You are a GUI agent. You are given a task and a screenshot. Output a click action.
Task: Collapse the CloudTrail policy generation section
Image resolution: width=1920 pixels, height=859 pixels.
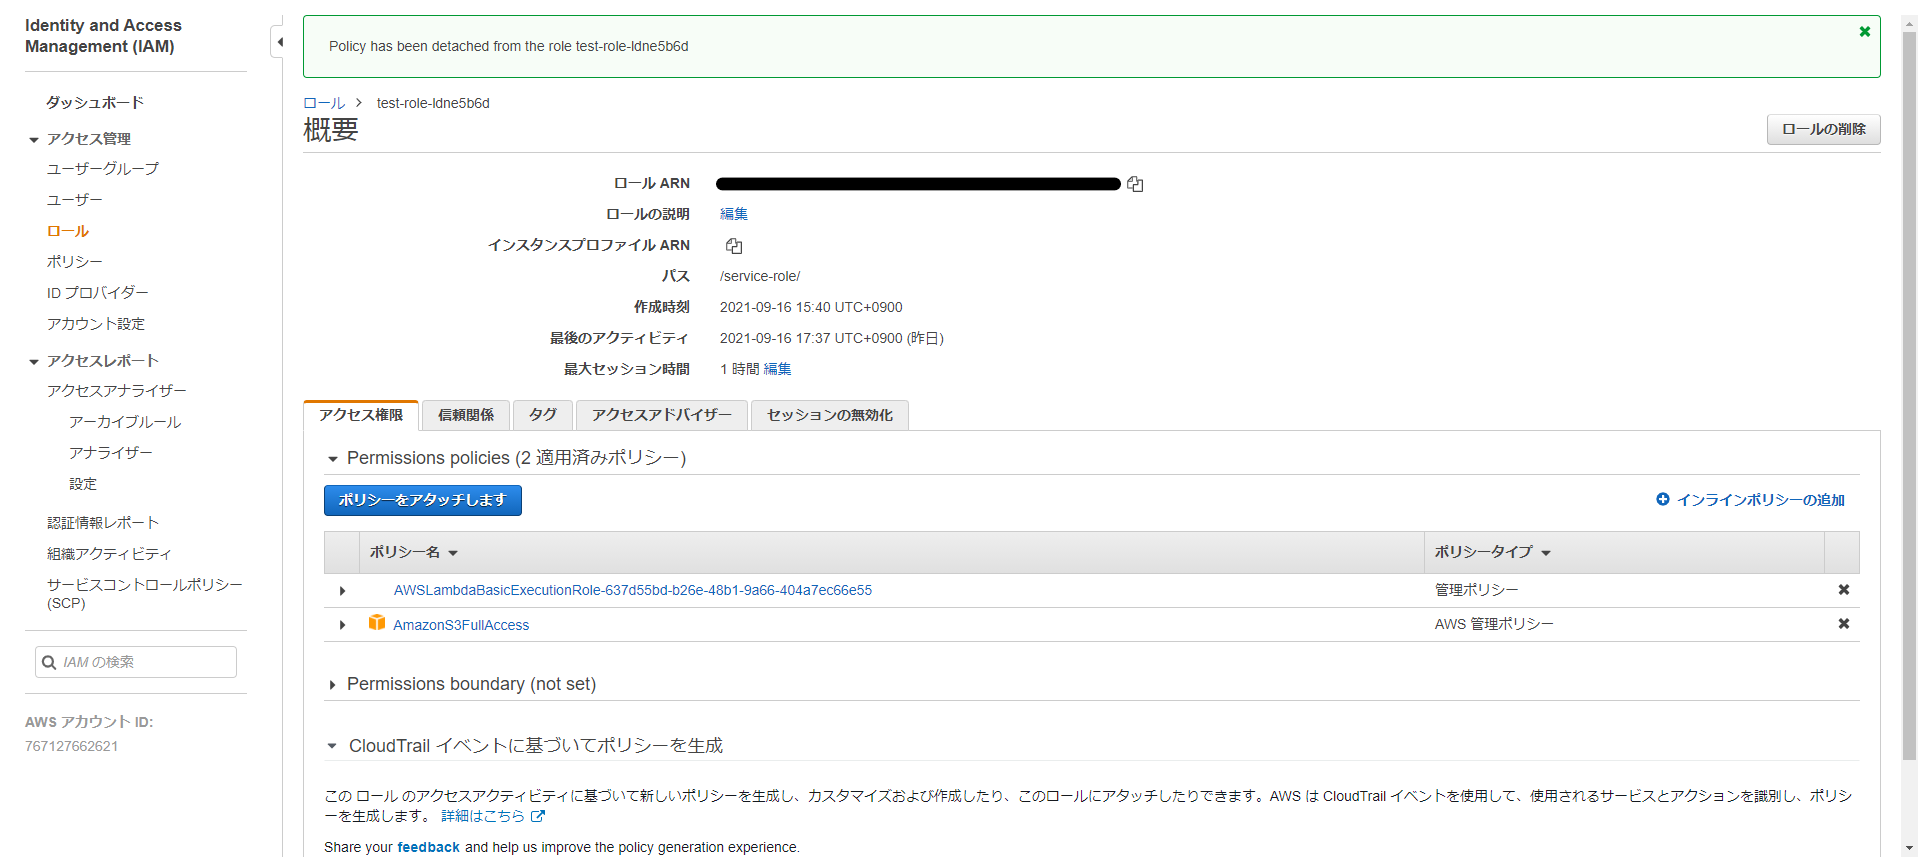[332, 746]
